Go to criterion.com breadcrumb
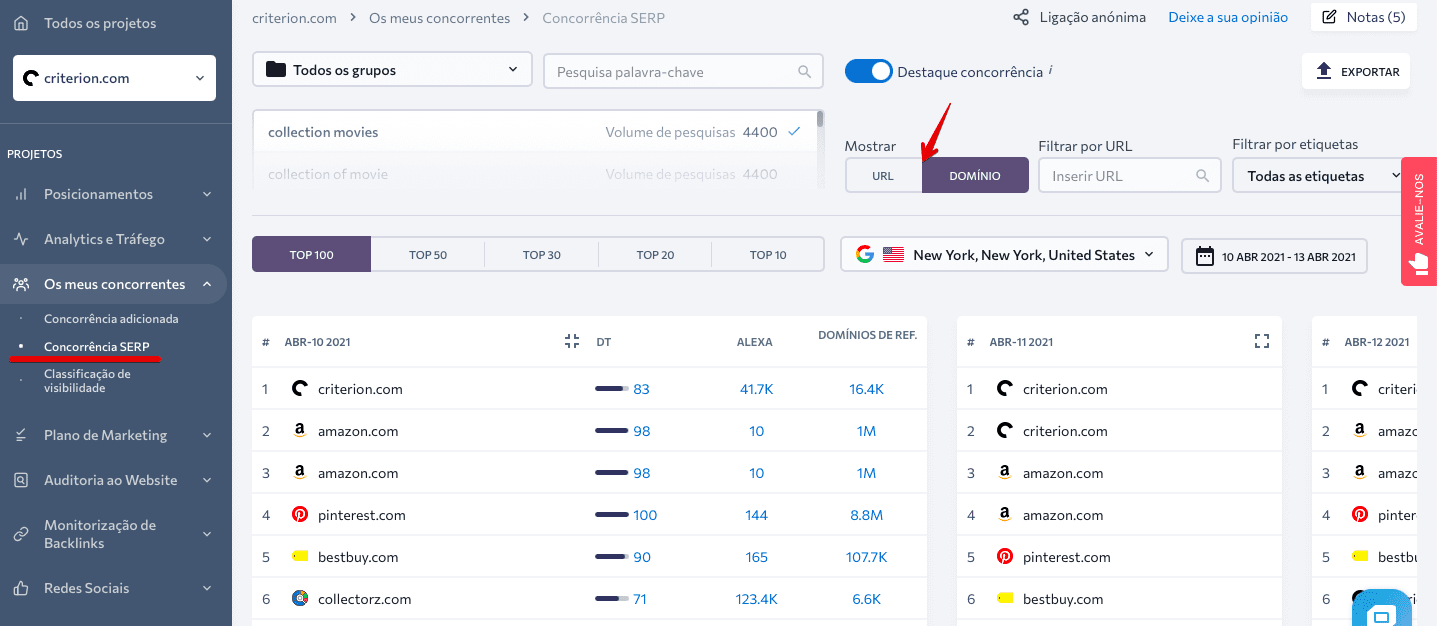 (x=294, y=18)
